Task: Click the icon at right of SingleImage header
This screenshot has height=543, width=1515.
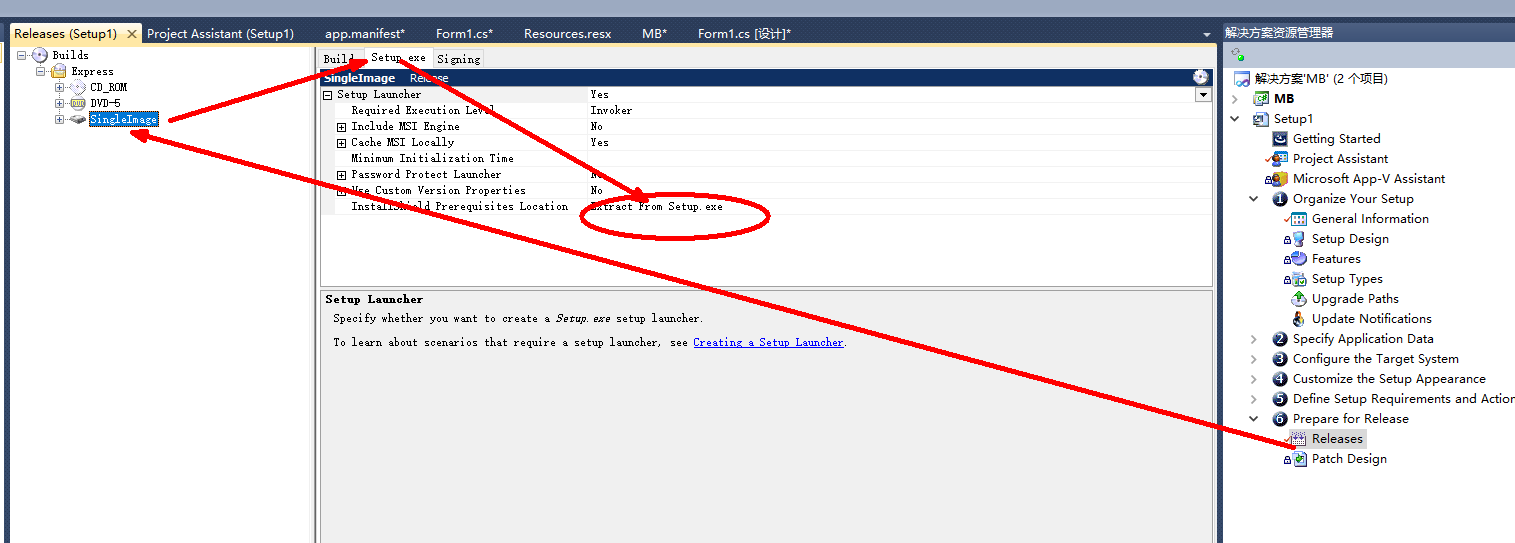Action: click(x=1201, y=77)
